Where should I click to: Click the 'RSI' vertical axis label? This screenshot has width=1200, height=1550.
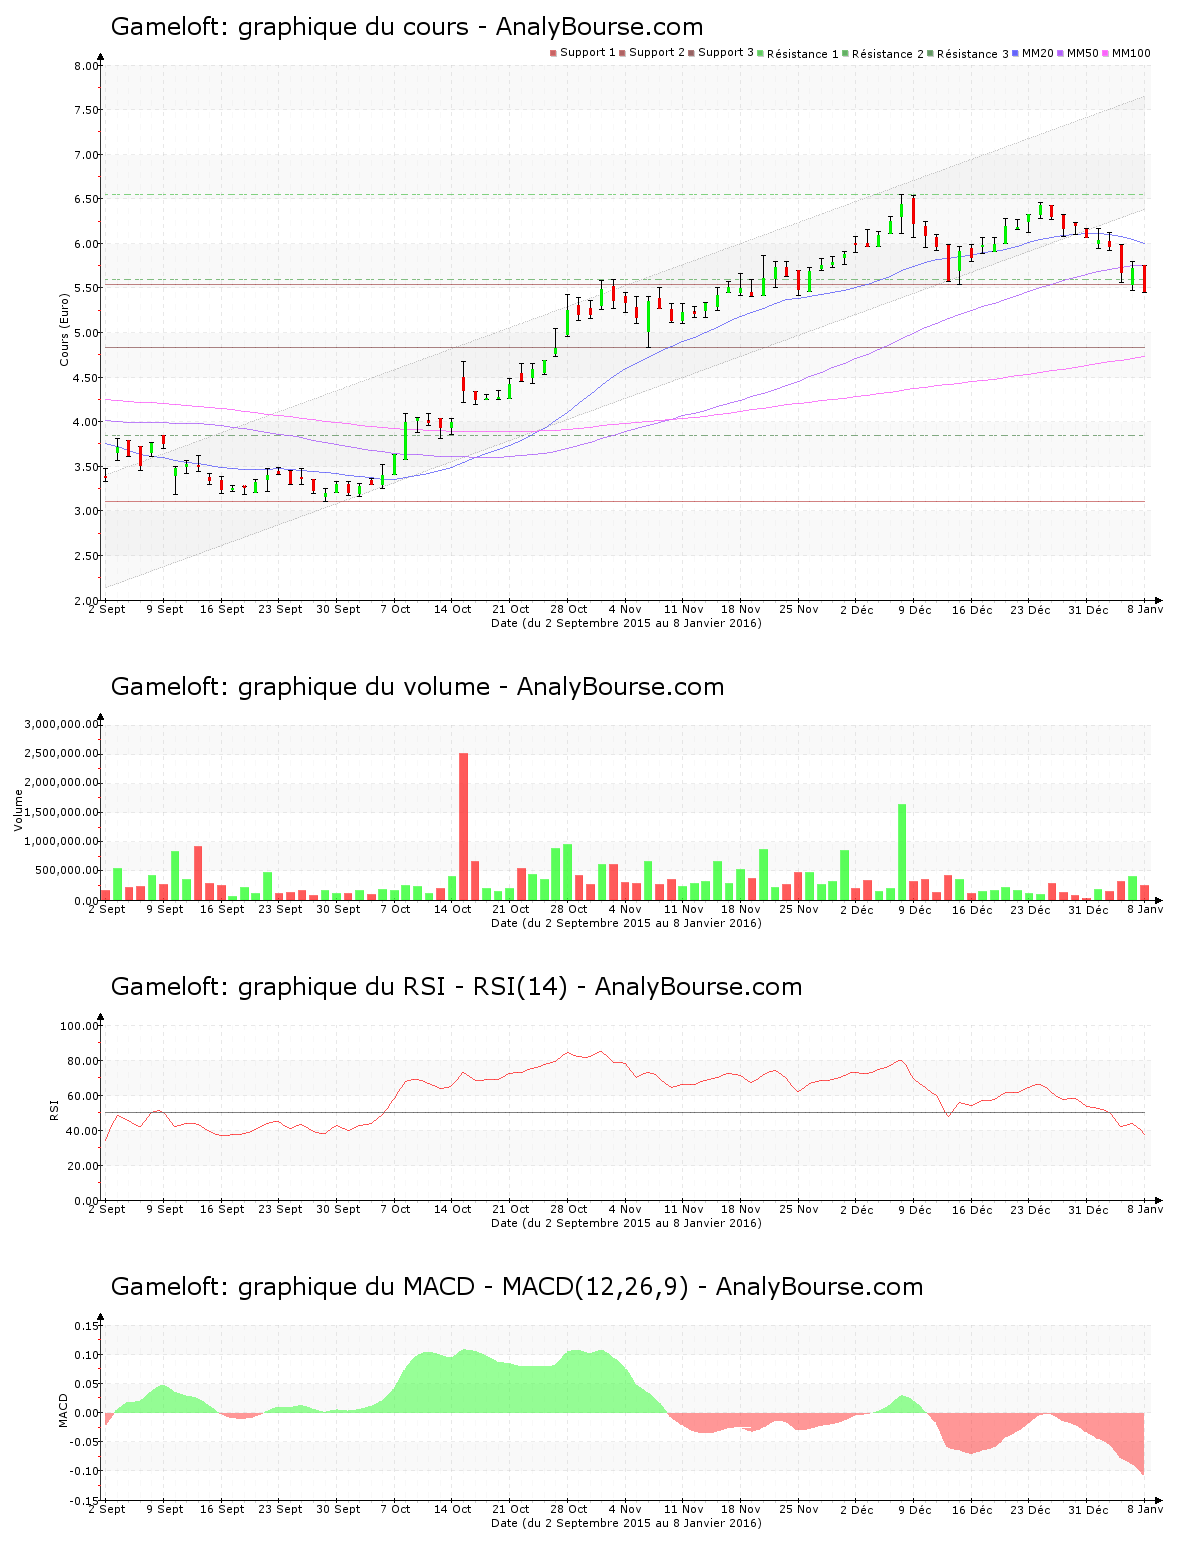coord(53,1109)
